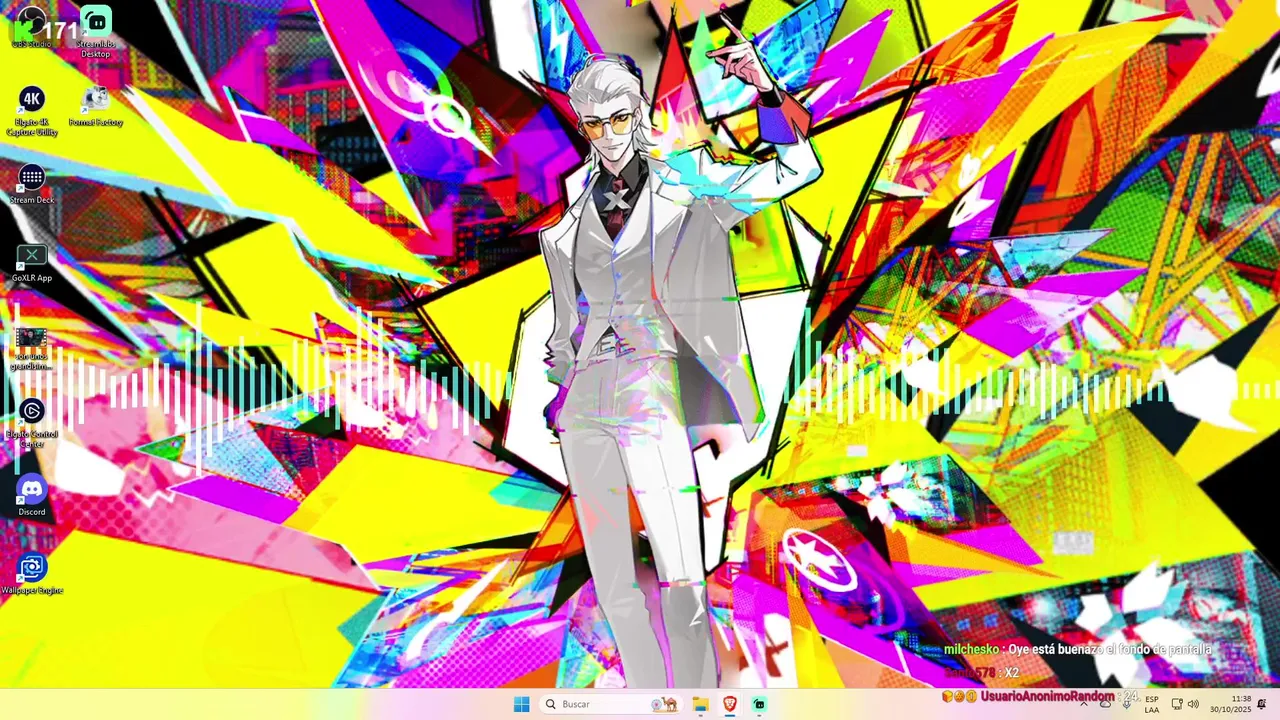The height and width of the screenshot is (720, 1280).
Task: Open the network status tray icon
Action: [x=1177, y=704]
